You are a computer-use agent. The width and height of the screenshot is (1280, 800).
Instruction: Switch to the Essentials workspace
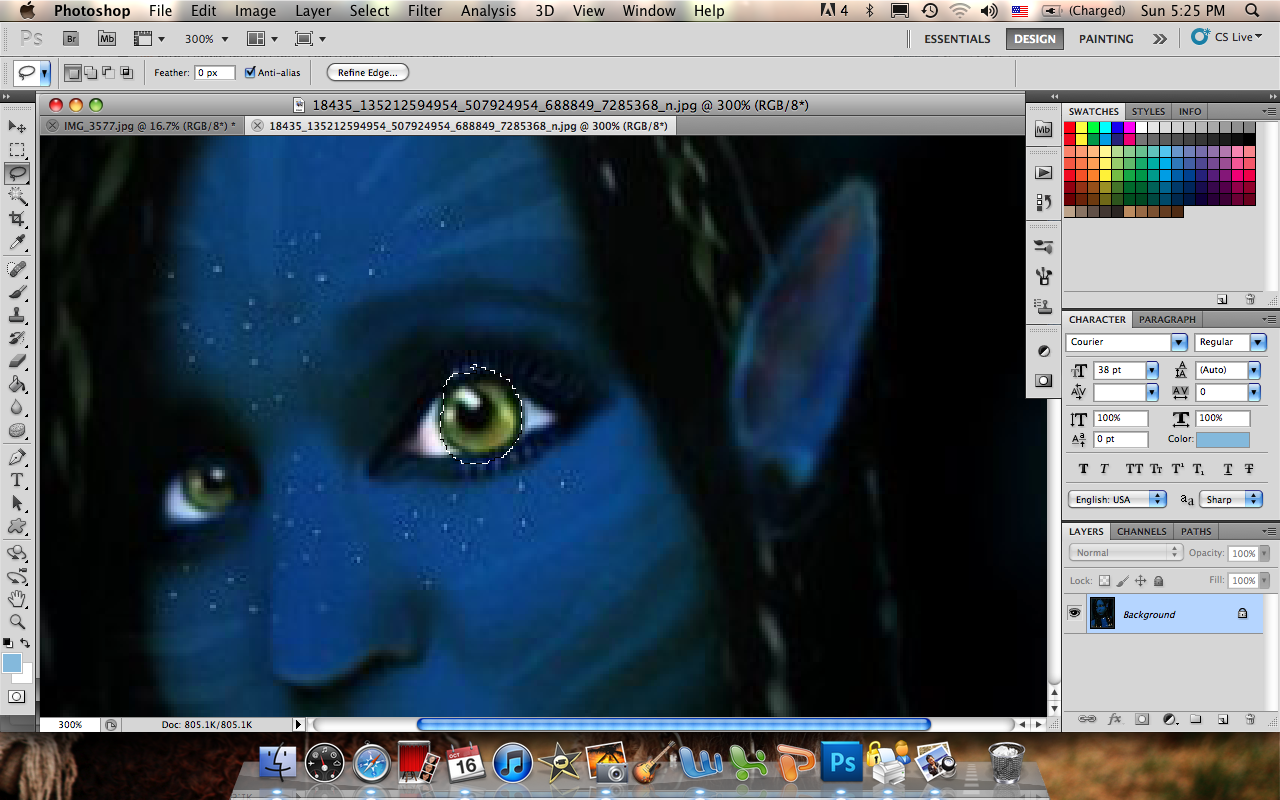pyautogui.click(x=957, y=39)
